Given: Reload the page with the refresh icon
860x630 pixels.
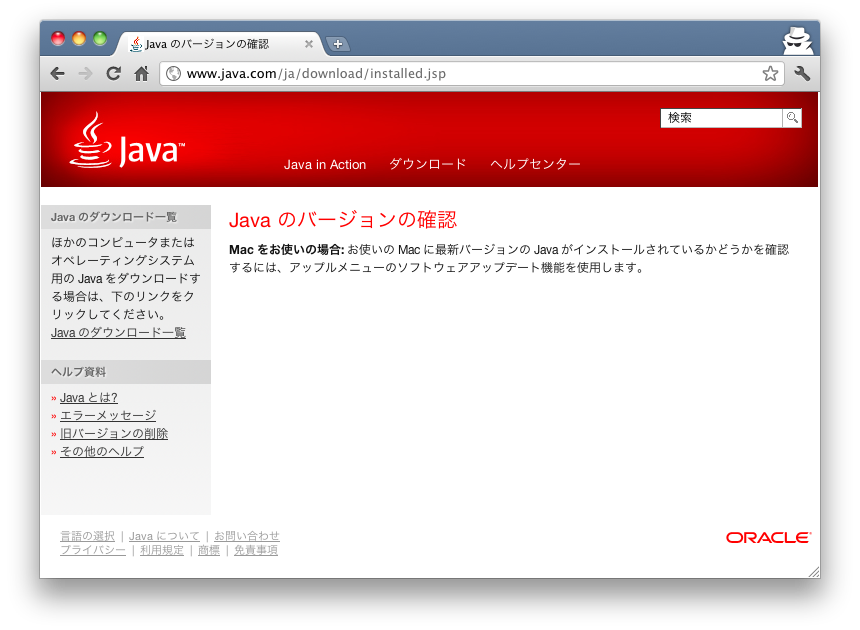Looking at the screenshot, I should (114, 73).
